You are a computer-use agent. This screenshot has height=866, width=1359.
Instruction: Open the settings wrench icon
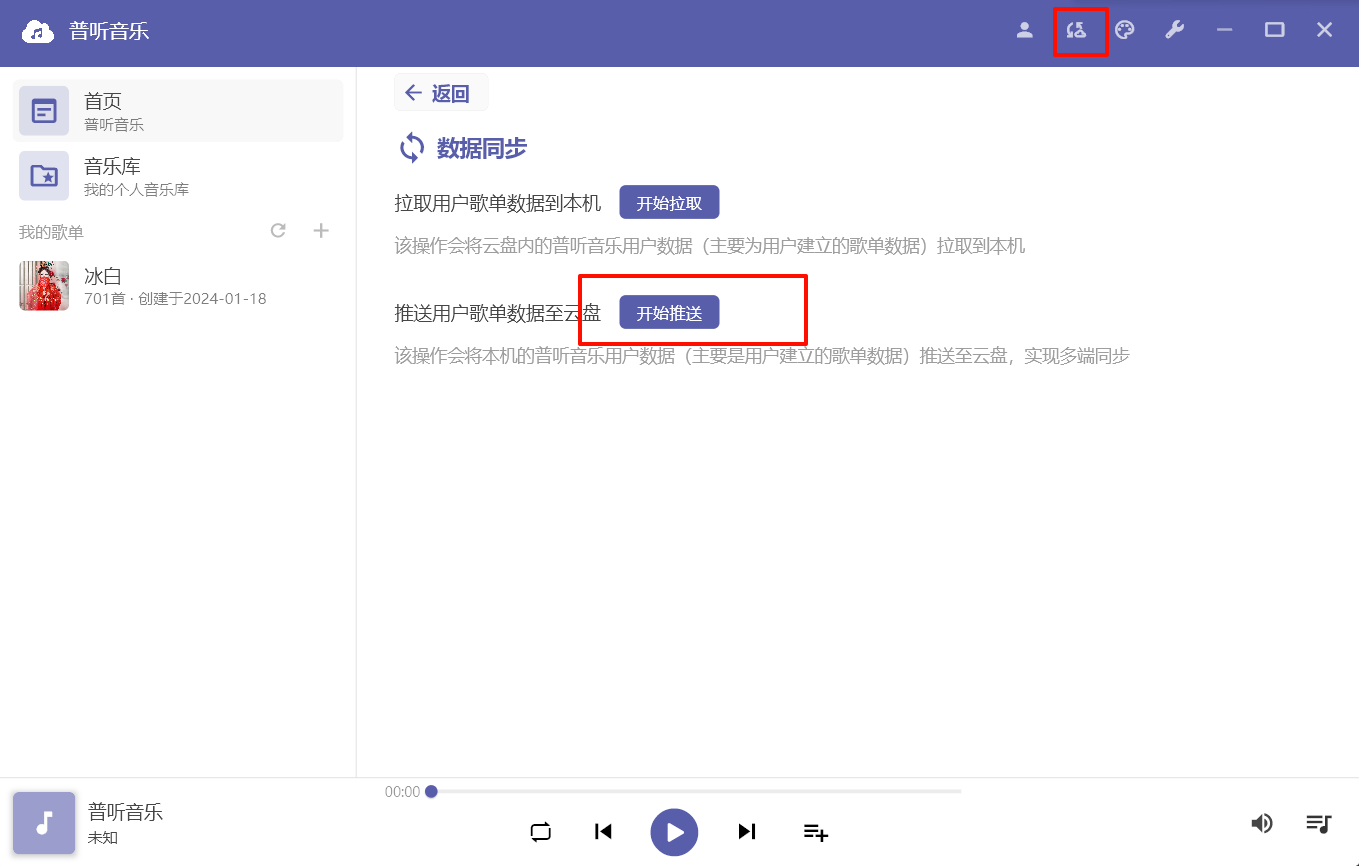pos(1175,30)
